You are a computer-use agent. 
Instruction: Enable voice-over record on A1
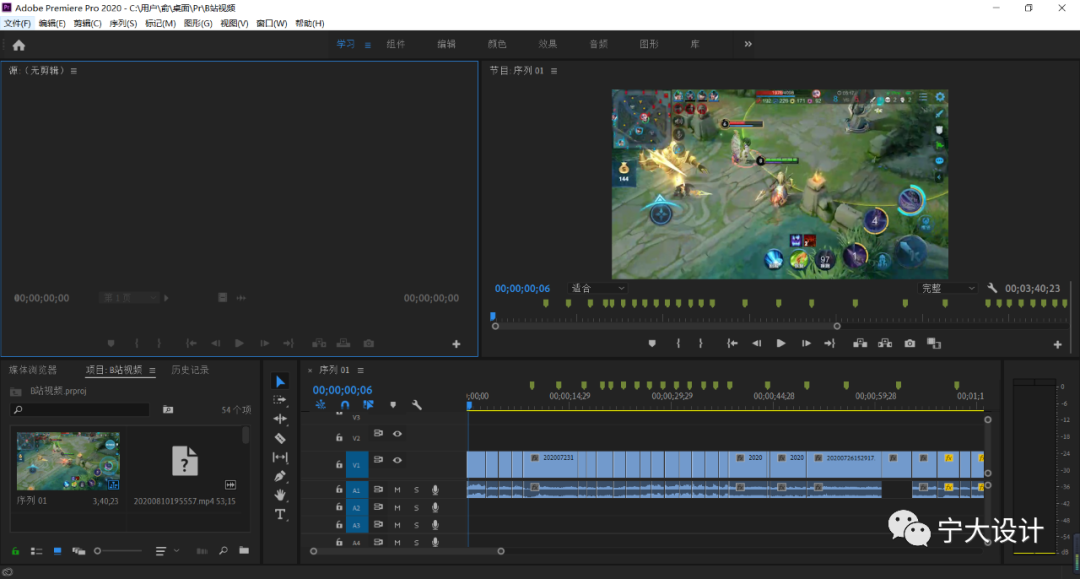point(435,490)
